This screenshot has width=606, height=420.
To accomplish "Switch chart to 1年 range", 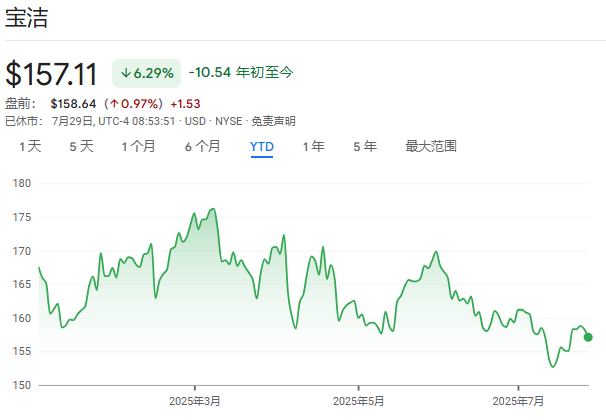I will [313, 146].
